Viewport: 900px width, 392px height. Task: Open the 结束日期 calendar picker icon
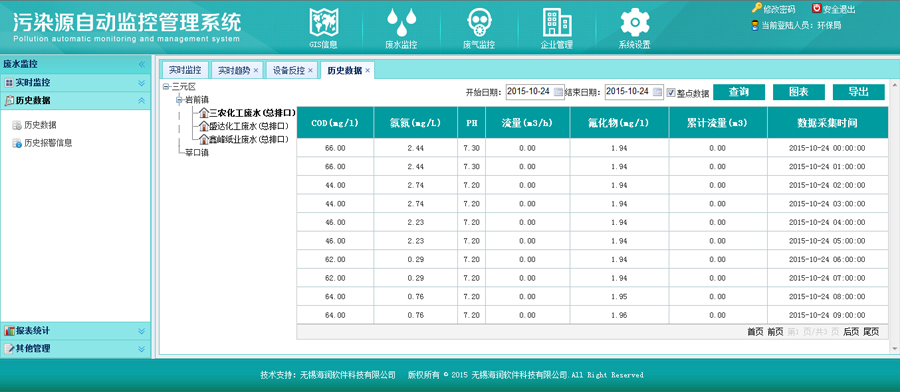tap(658, 92)
